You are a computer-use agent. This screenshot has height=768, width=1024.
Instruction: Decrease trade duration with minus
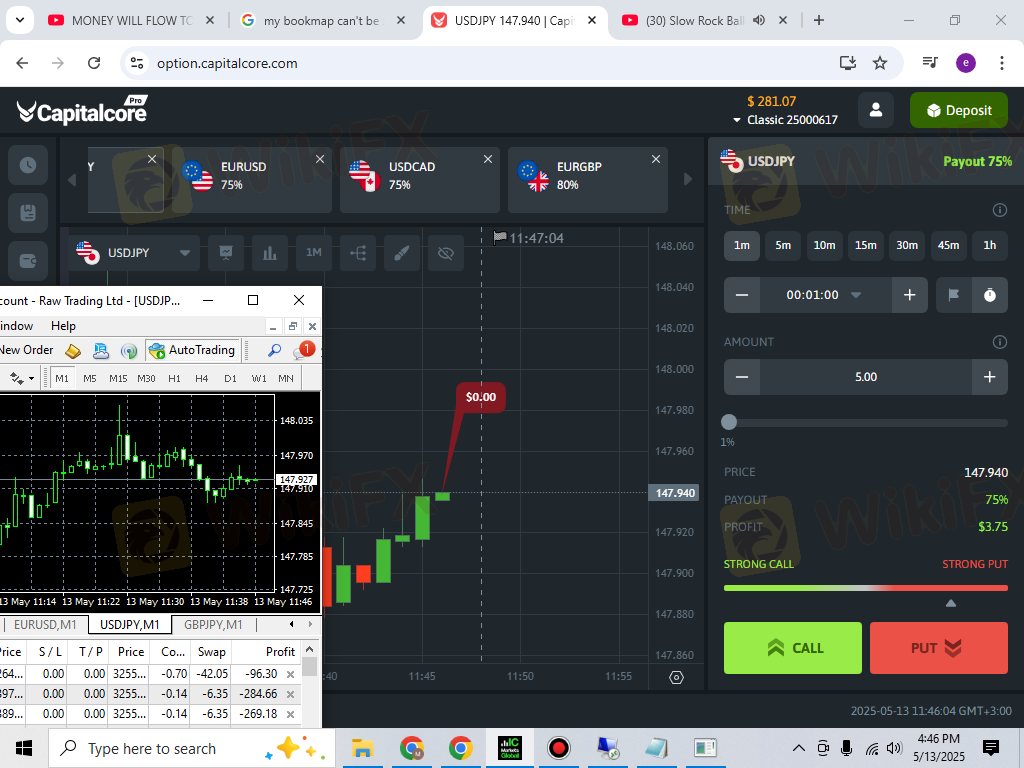pos(742,295)
